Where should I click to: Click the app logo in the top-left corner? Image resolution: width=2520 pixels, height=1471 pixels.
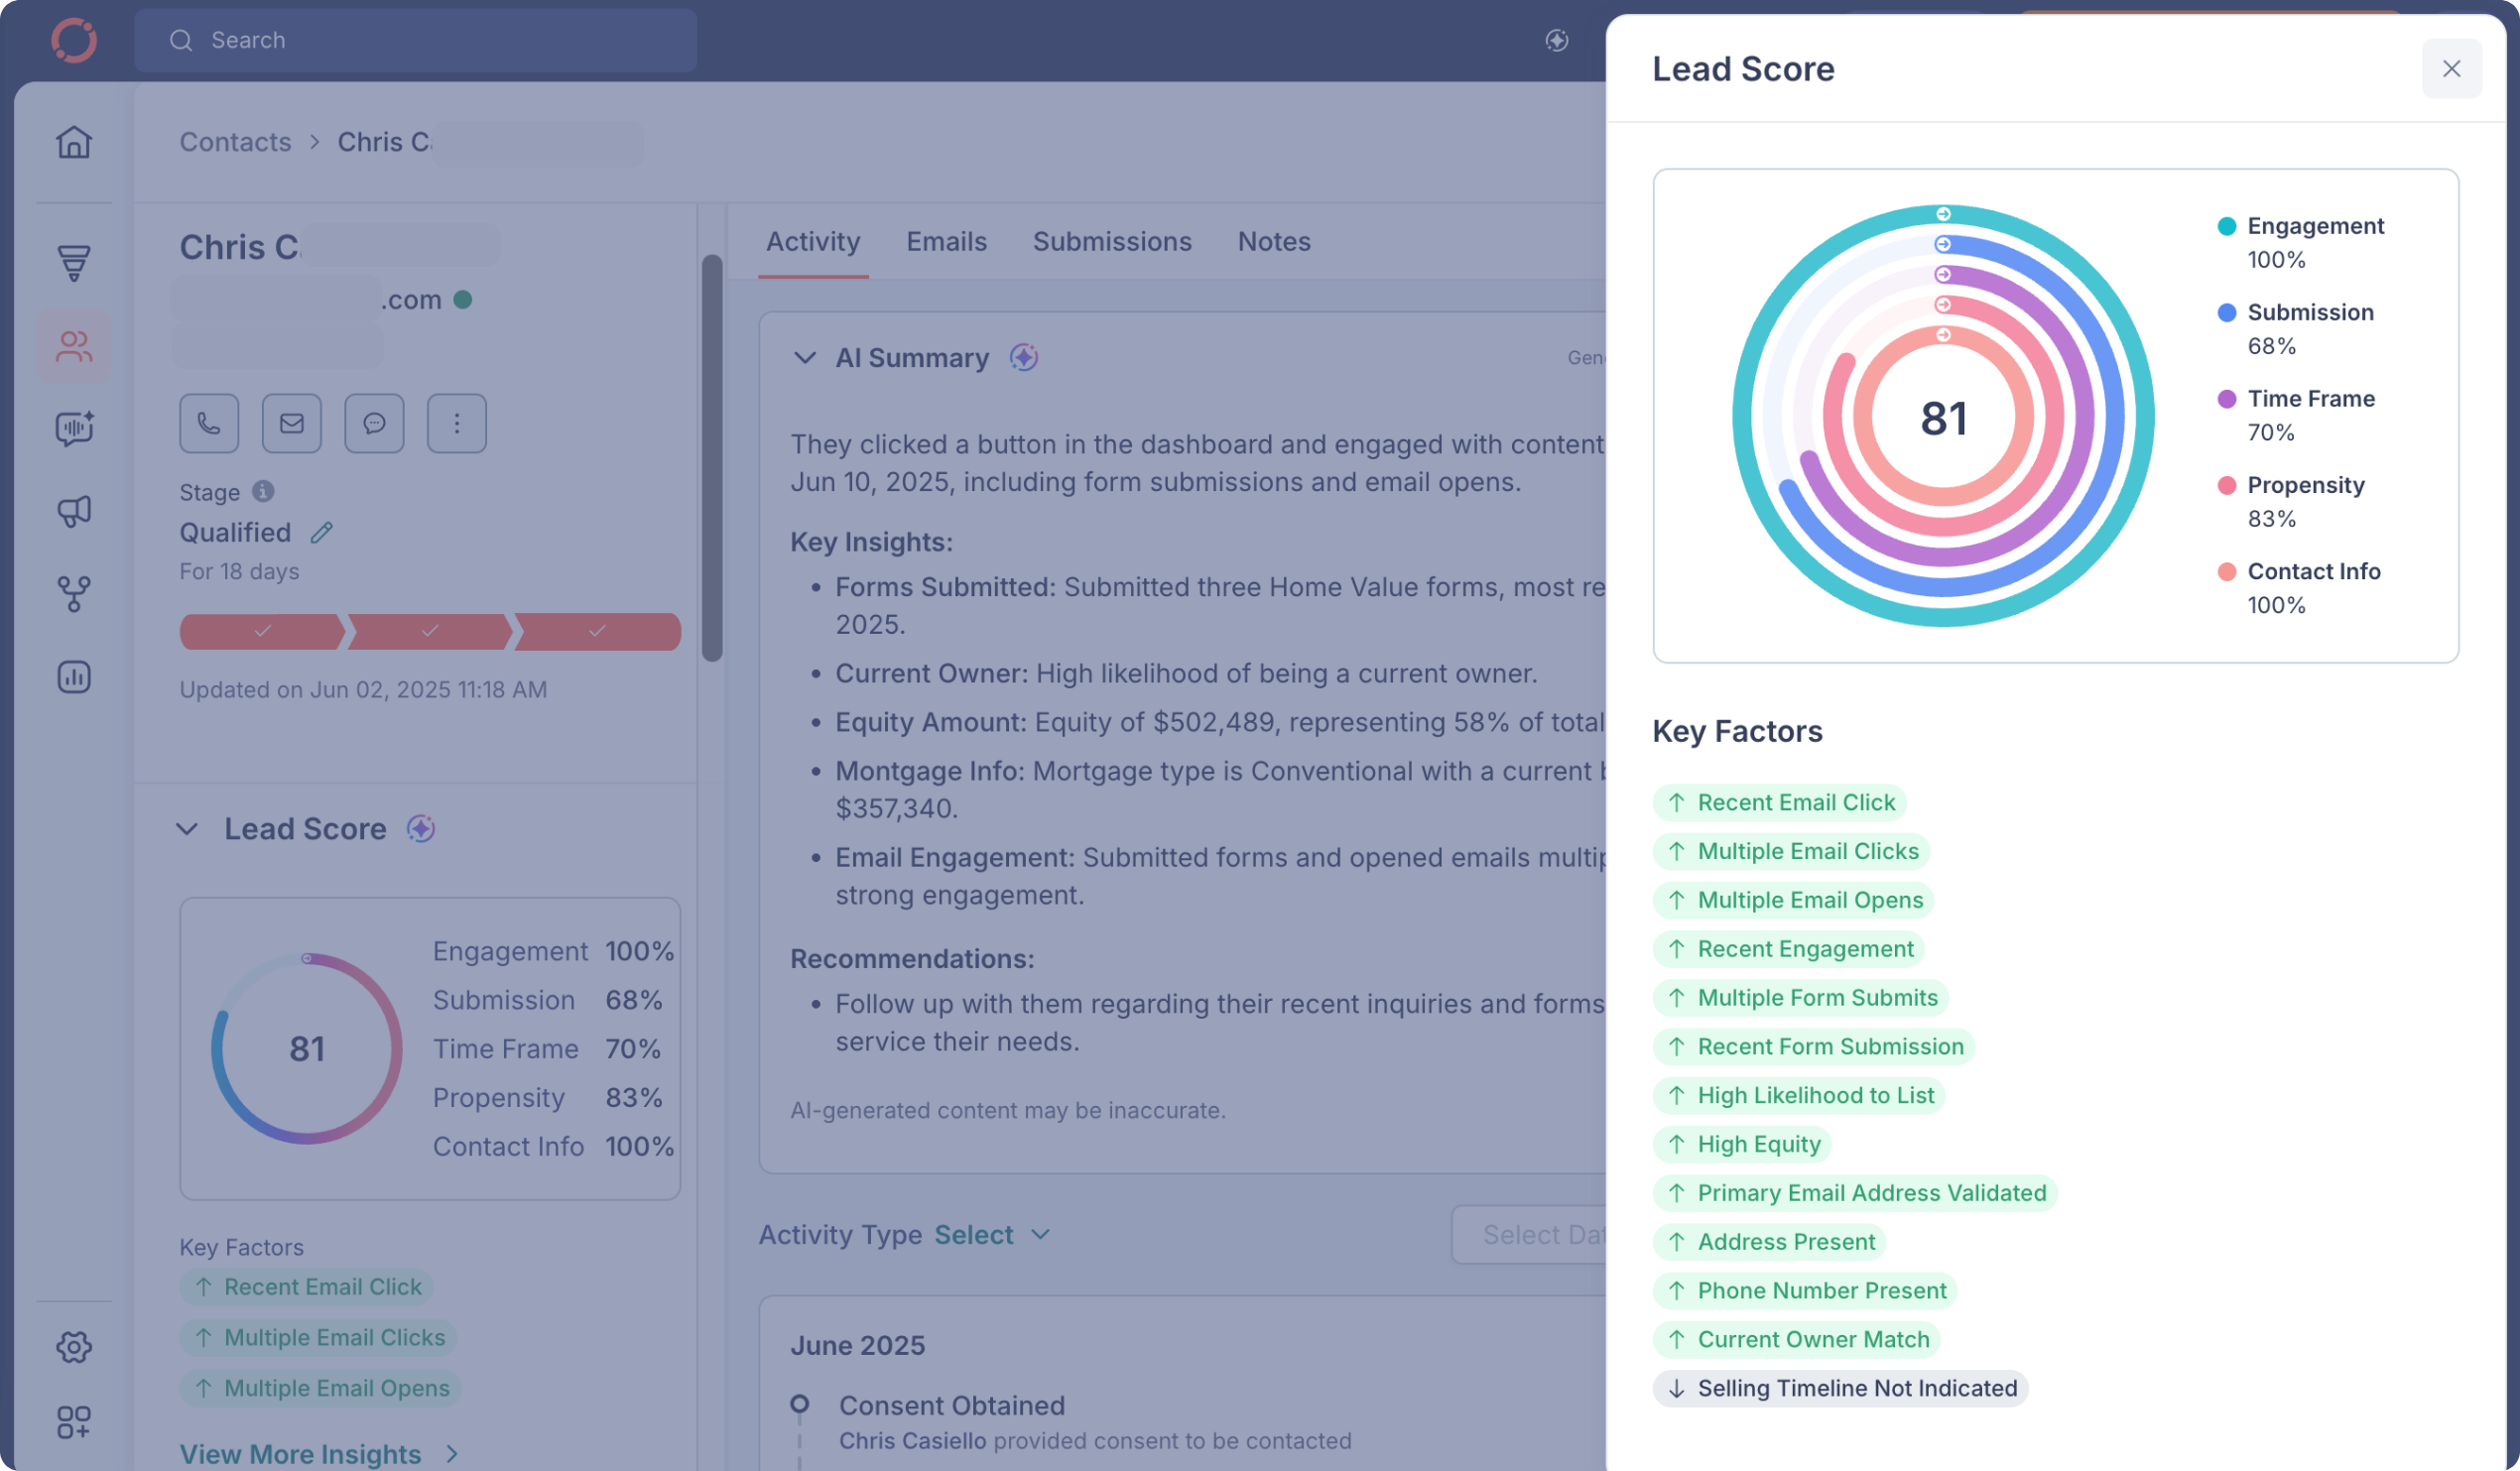tap(74, 40)
